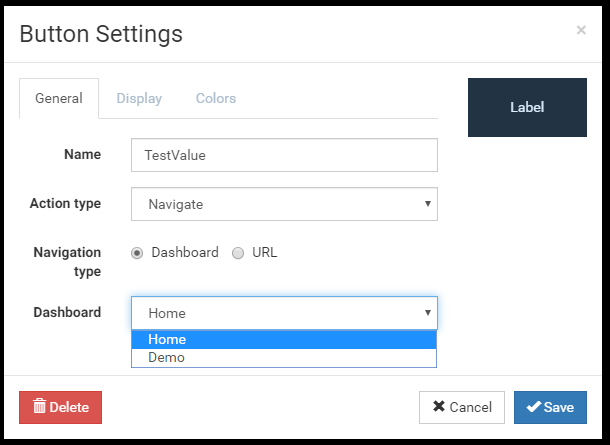Click the X icon on Cancel

(x=438, y=407)
